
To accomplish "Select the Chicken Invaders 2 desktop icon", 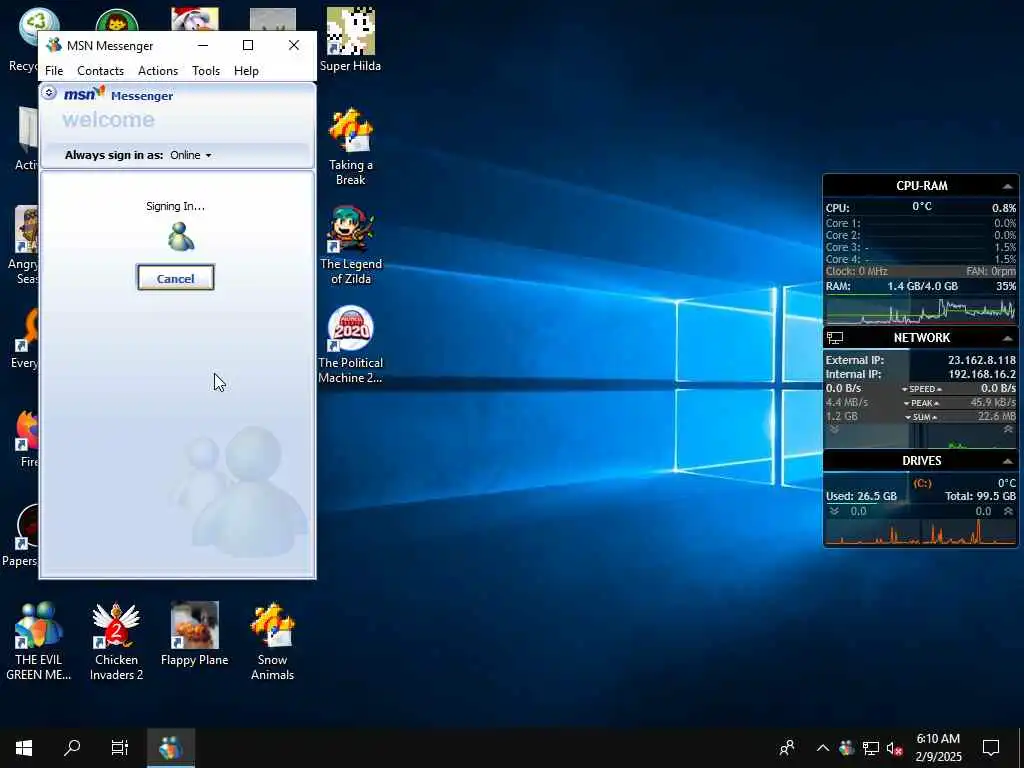I will click(116, 641).
